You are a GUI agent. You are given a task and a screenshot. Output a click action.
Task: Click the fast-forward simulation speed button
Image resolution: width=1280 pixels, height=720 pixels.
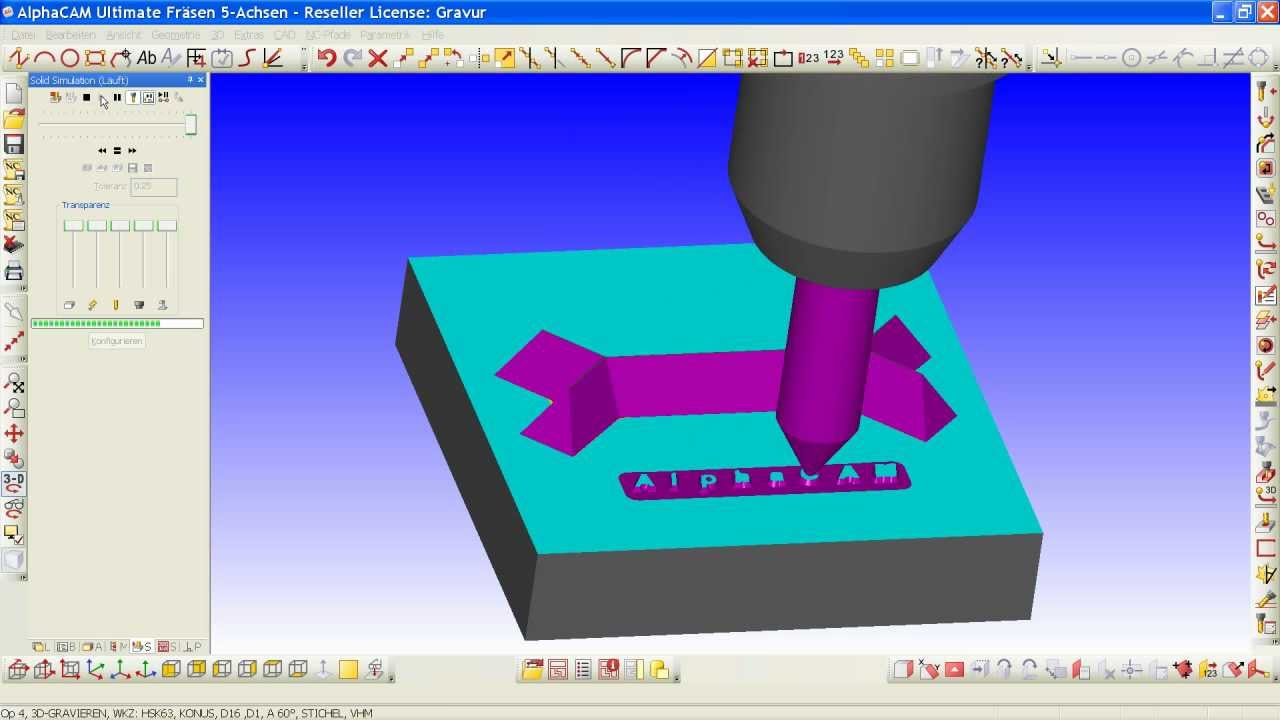point(132,151)
